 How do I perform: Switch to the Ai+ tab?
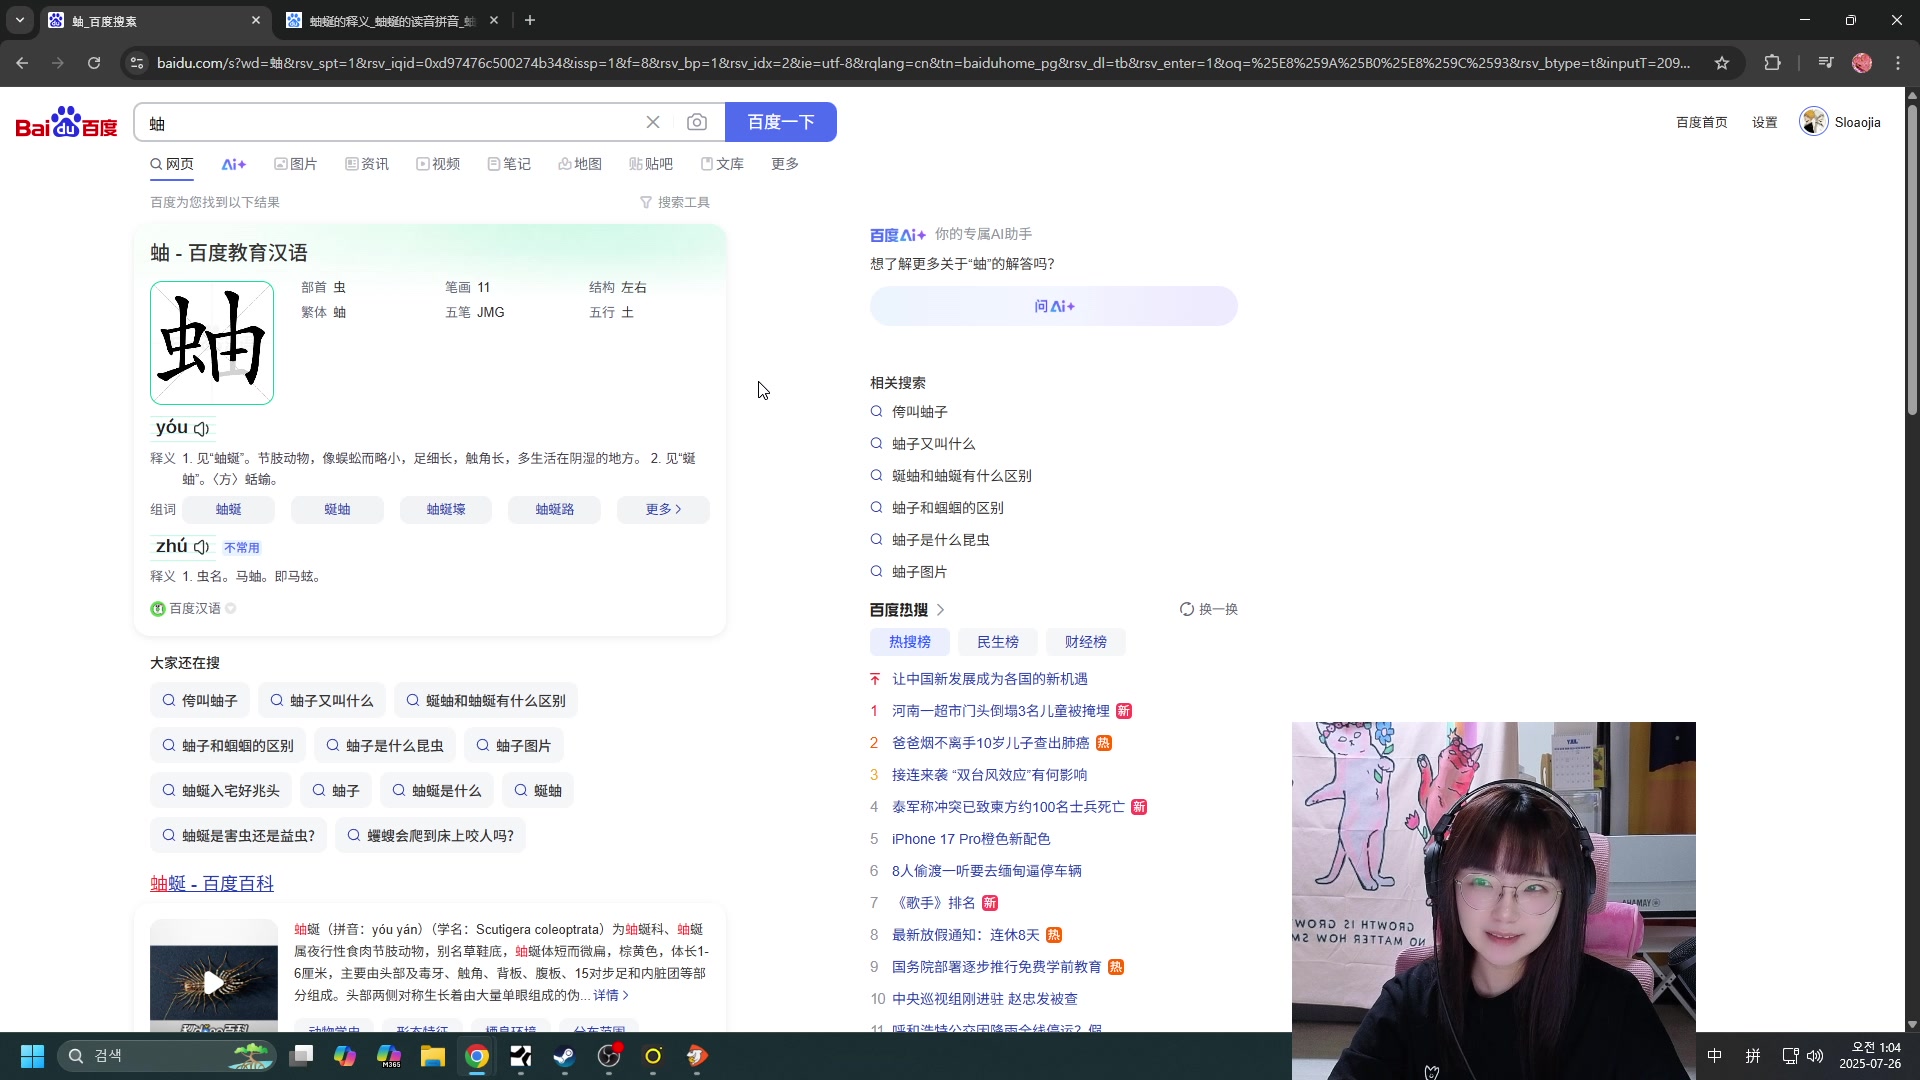234,164
